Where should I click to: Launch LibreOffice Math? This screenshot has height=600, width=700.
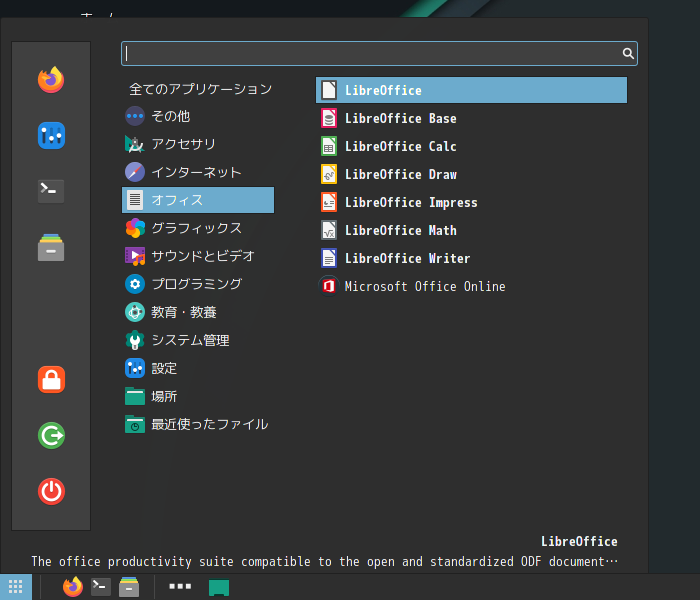[471, 230]
